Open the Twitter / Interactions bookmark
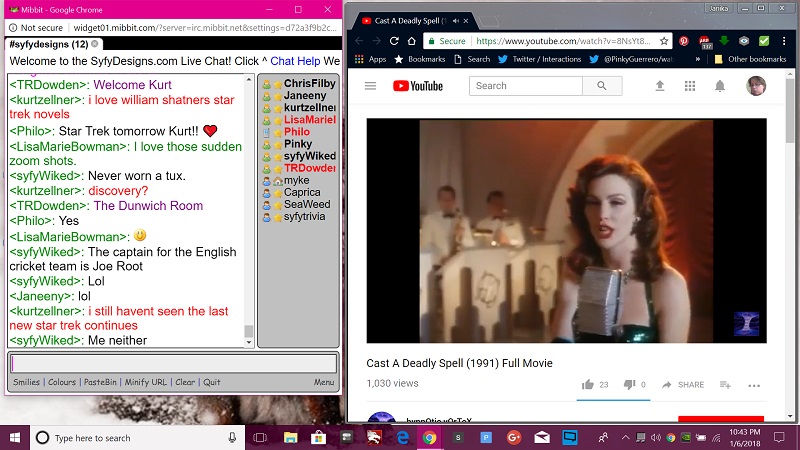This screenshot has height=450, width=800. tap(540, 59)
